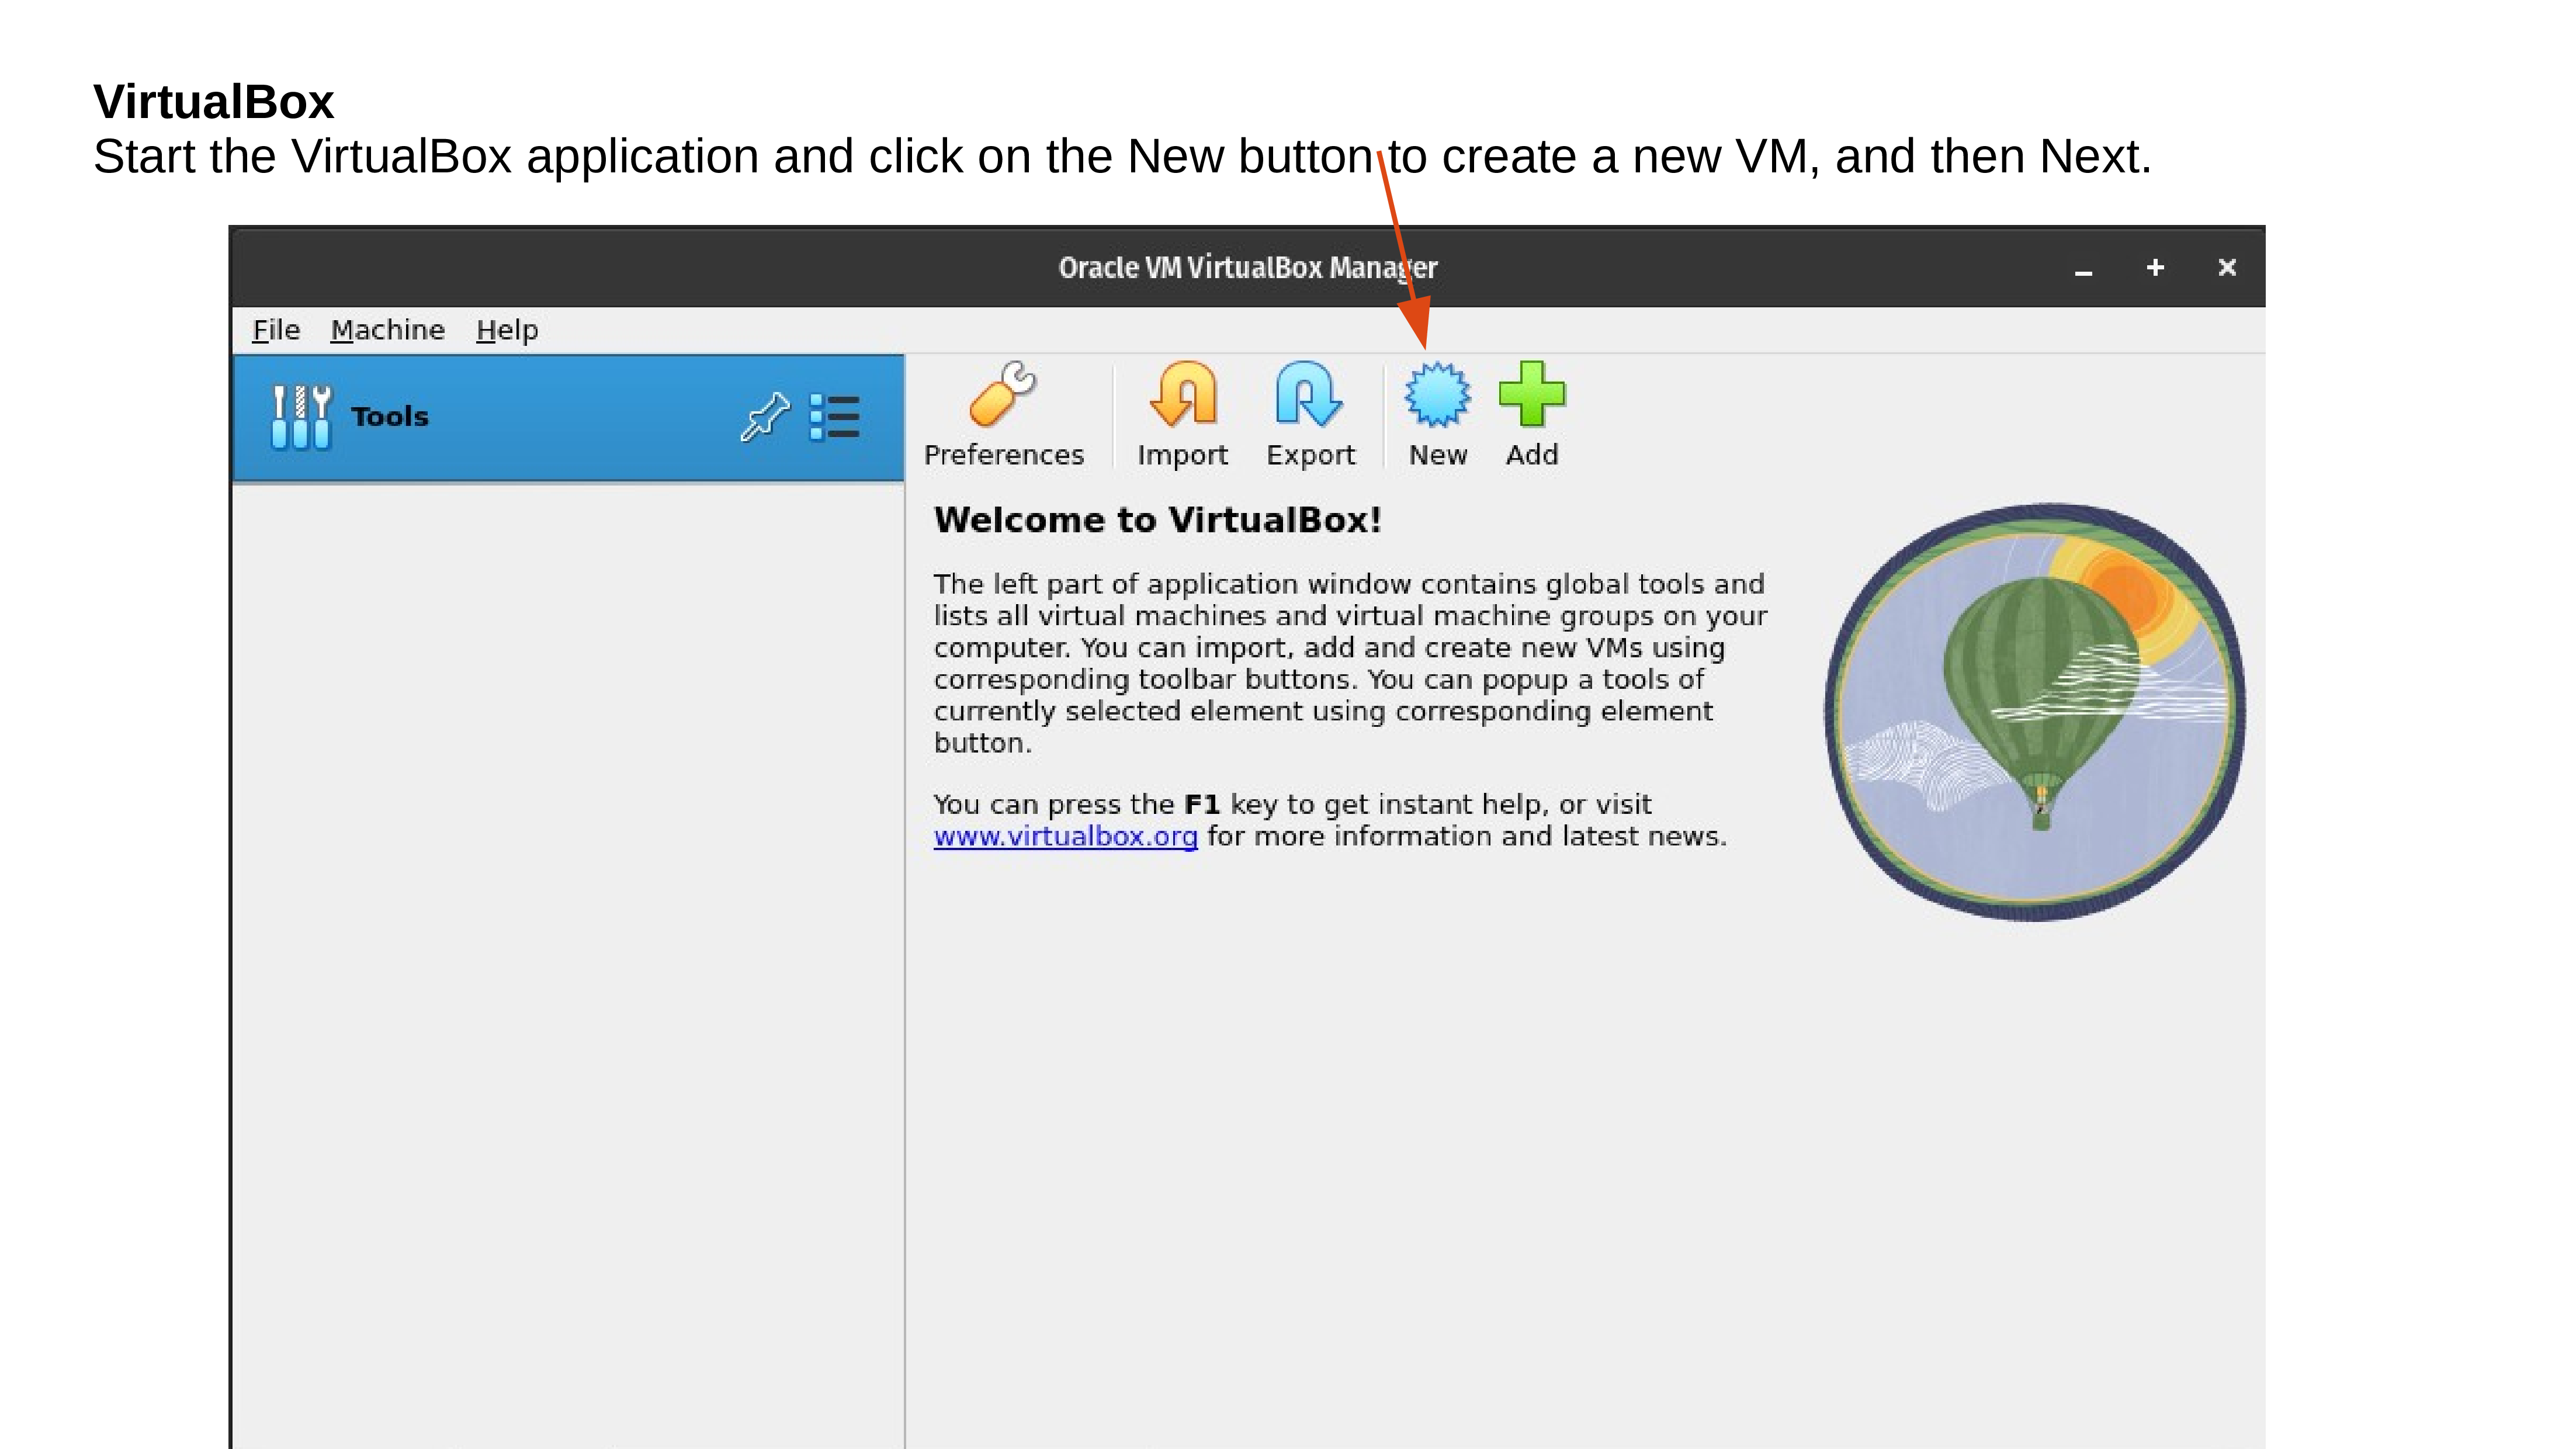Click the Import appliance icon
Viewport: 2576px width, 1449px height.
pyautogui.click(x=1182, y=394)
